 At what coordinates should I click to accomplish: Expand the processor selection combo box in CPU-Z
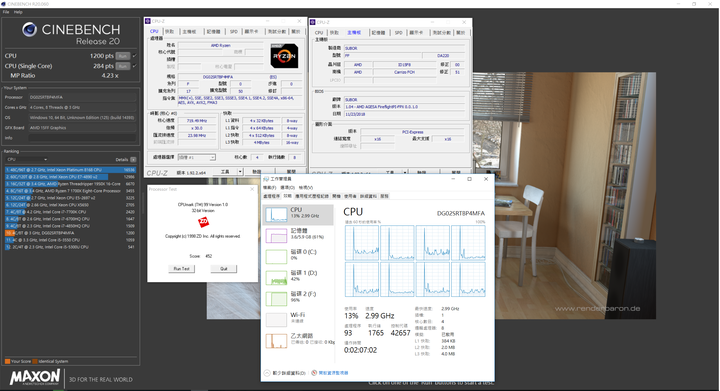pos(197,157)
